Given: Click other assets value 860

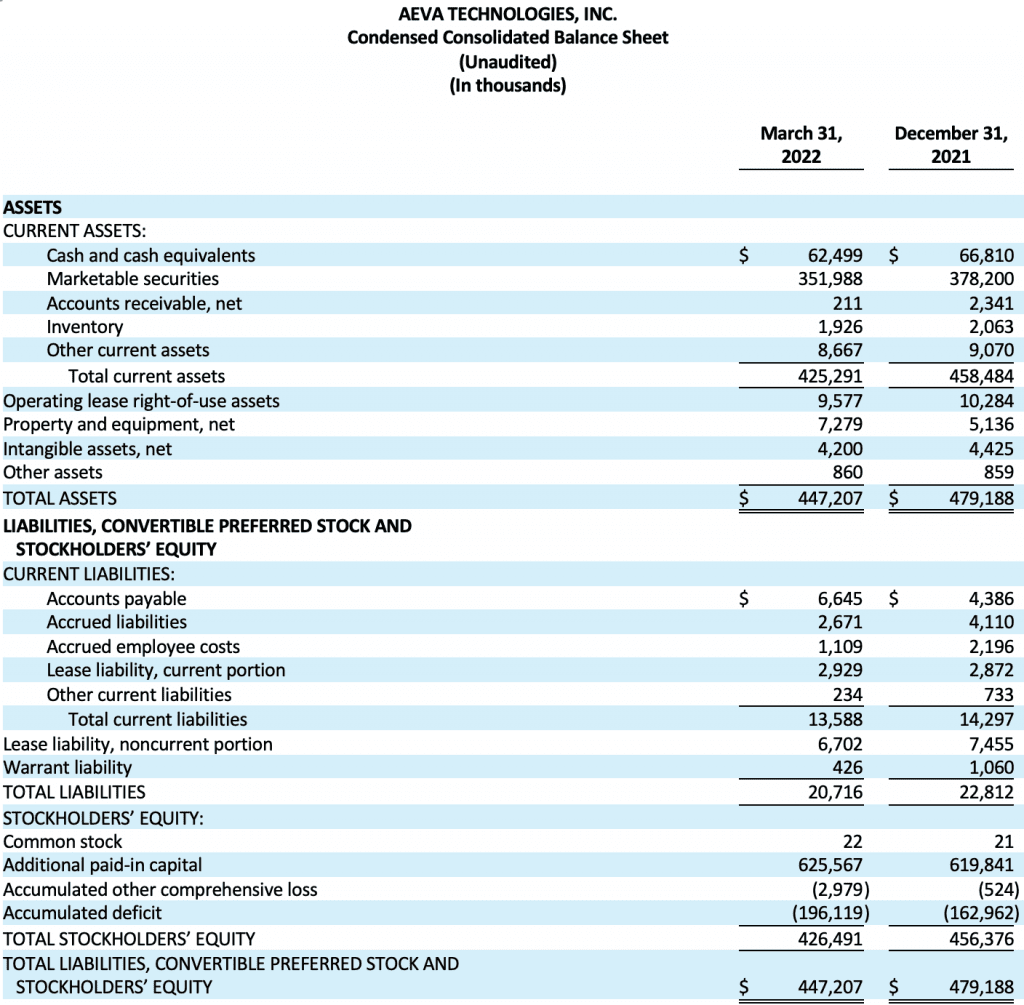Looking at the screenshot, I should (847, 473).
